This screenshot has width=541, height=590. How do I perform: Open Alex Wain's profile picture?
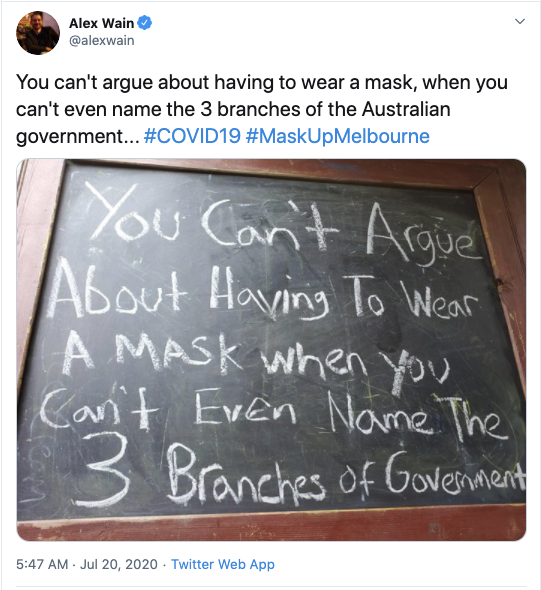(x=38, y=33)
